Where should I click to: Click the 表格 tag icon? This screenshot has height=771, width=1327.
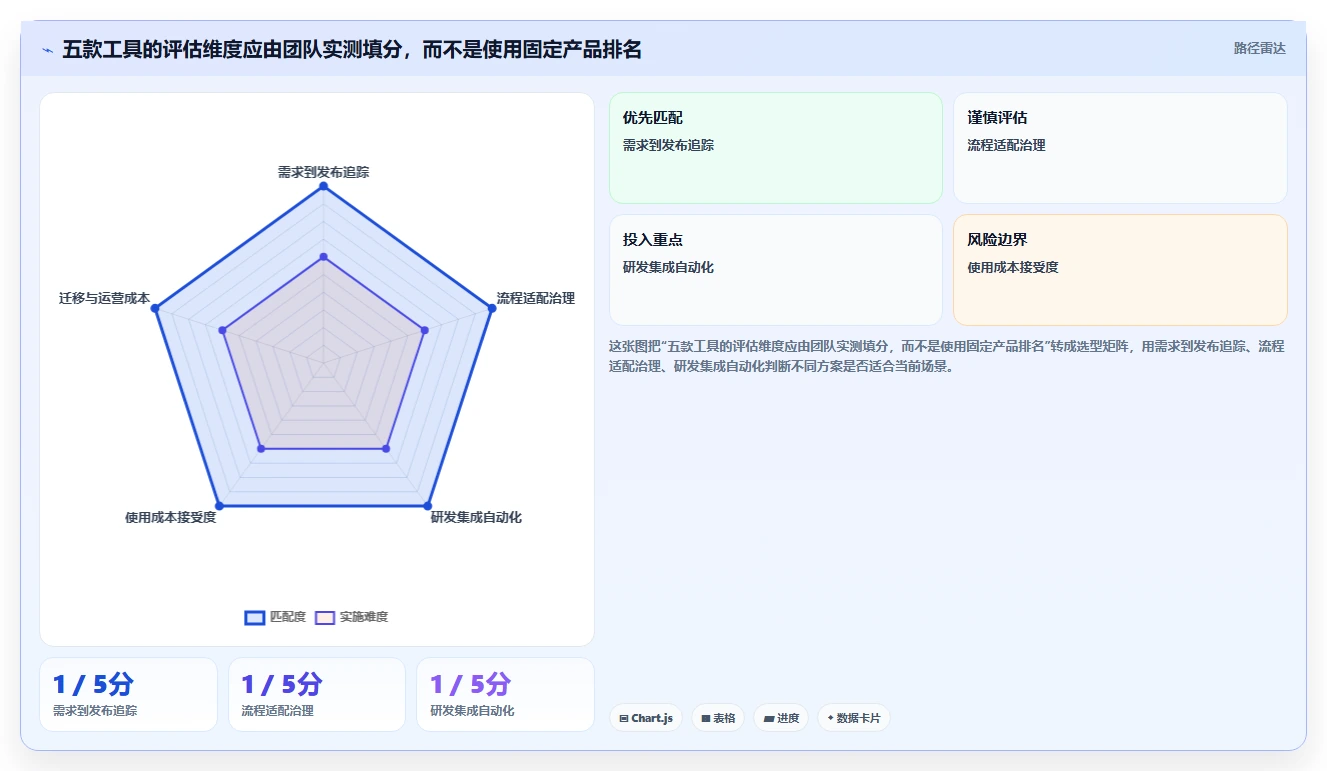coord(706,718)
